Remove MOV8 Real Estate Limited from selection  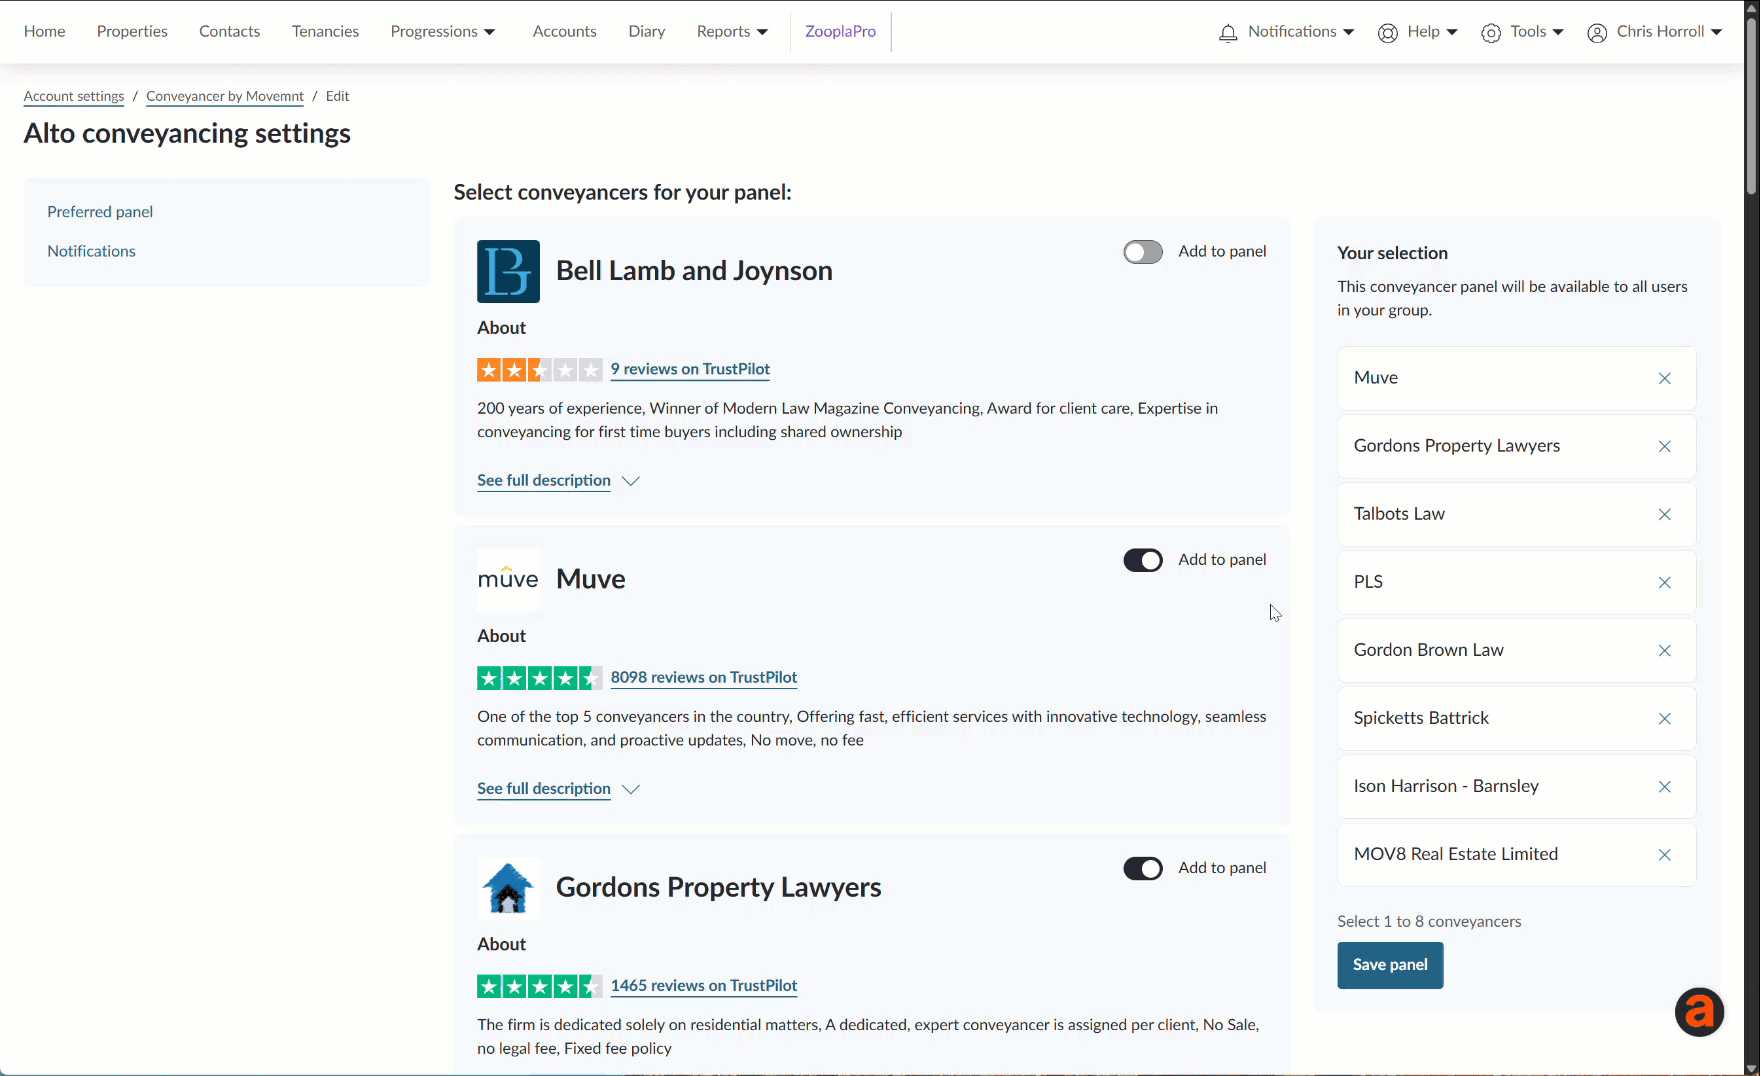pos(1664,854)
